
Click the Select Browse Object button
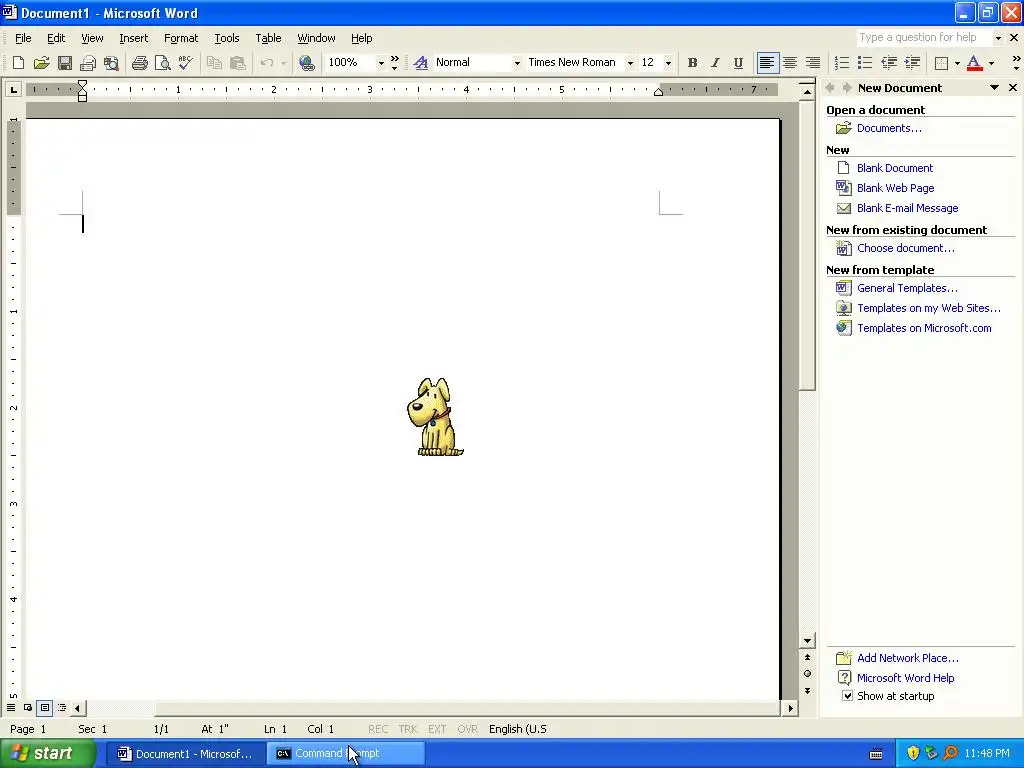pyautogui.click(x=807, y=673)
